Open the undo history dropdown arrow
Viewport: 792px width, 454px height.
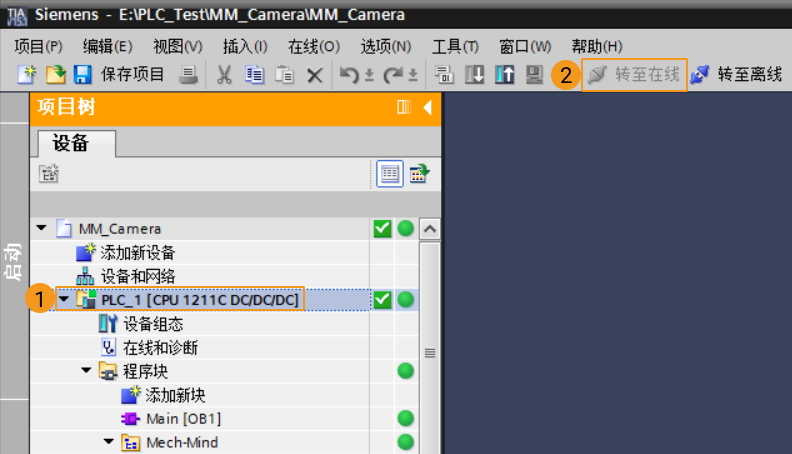point(369,75)
